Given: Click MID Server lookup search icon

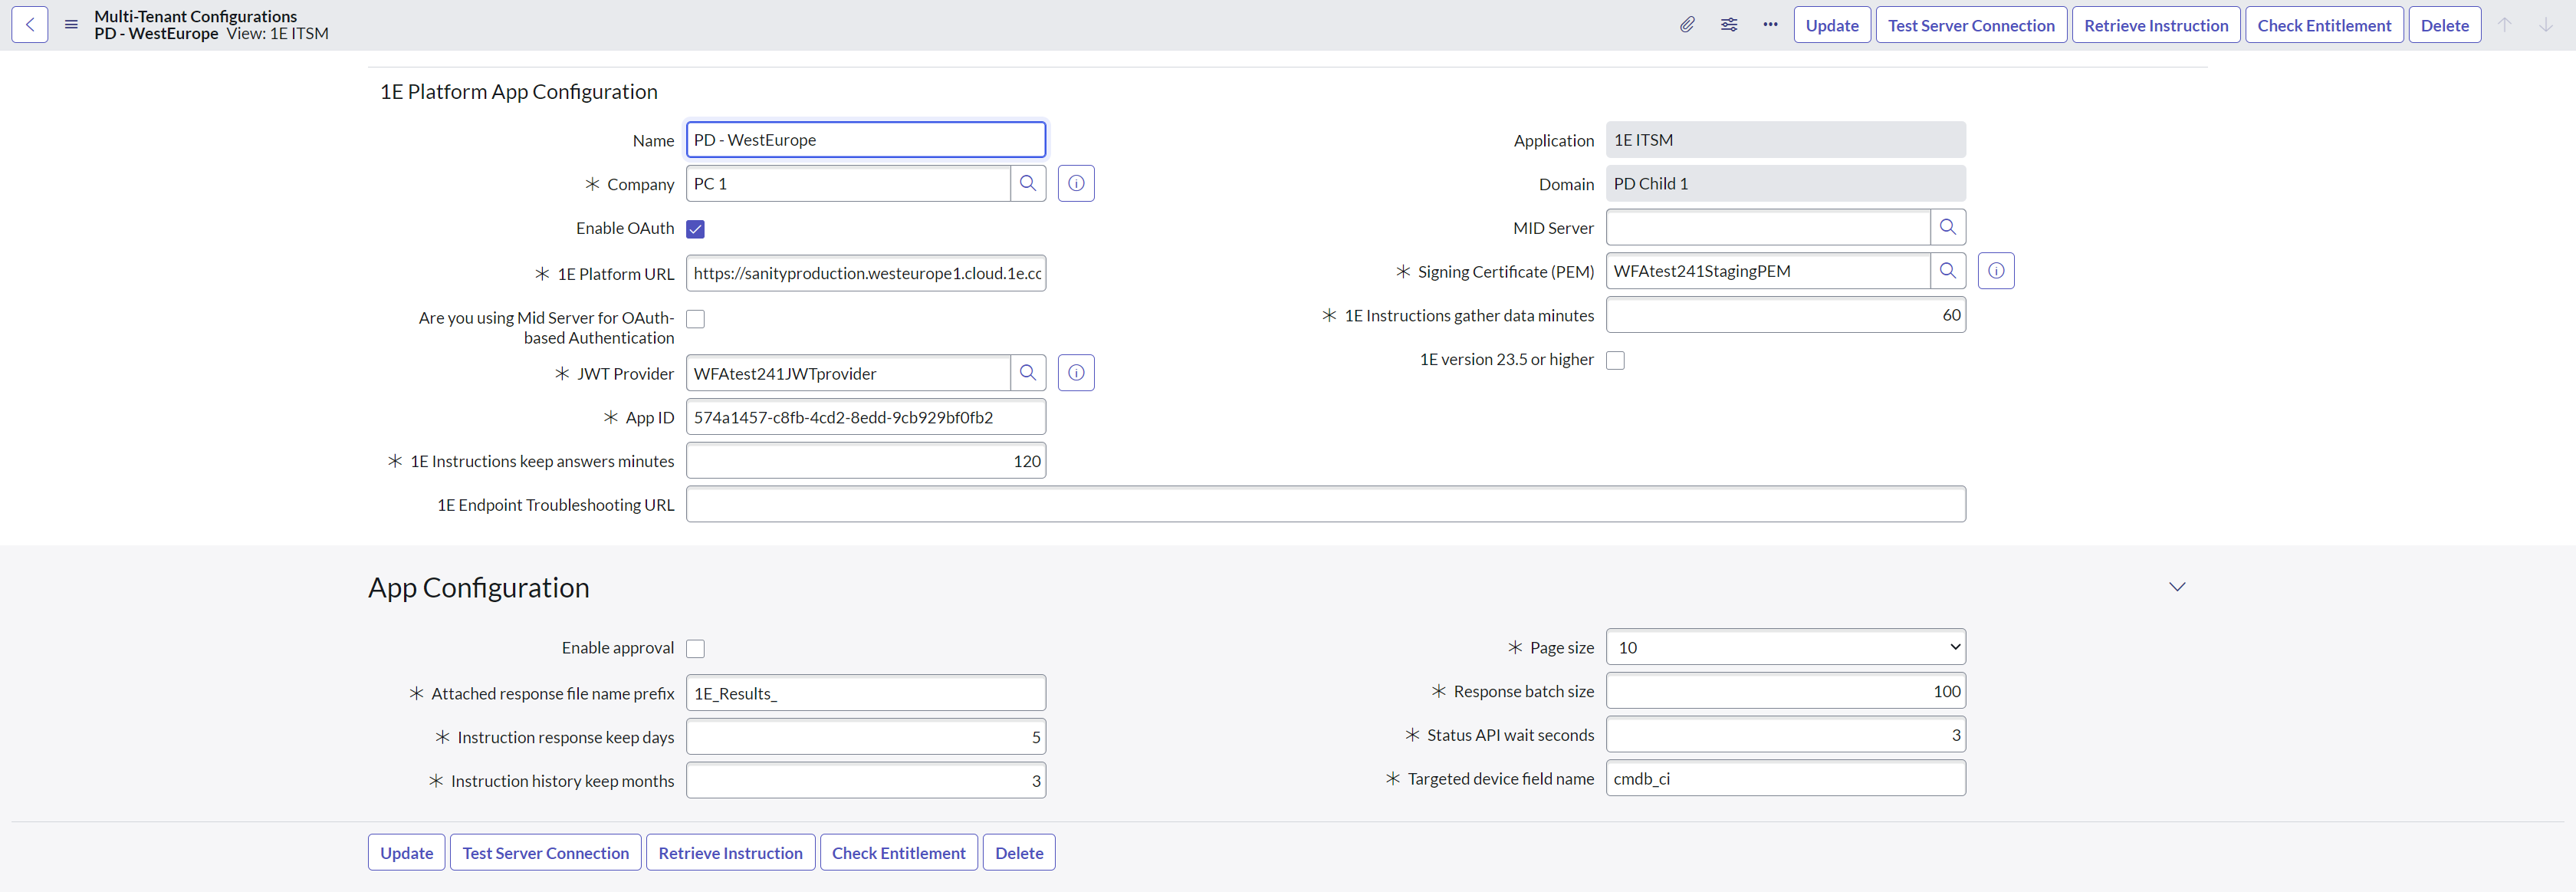Looking at the screenshot, I should pos(1948,227).
